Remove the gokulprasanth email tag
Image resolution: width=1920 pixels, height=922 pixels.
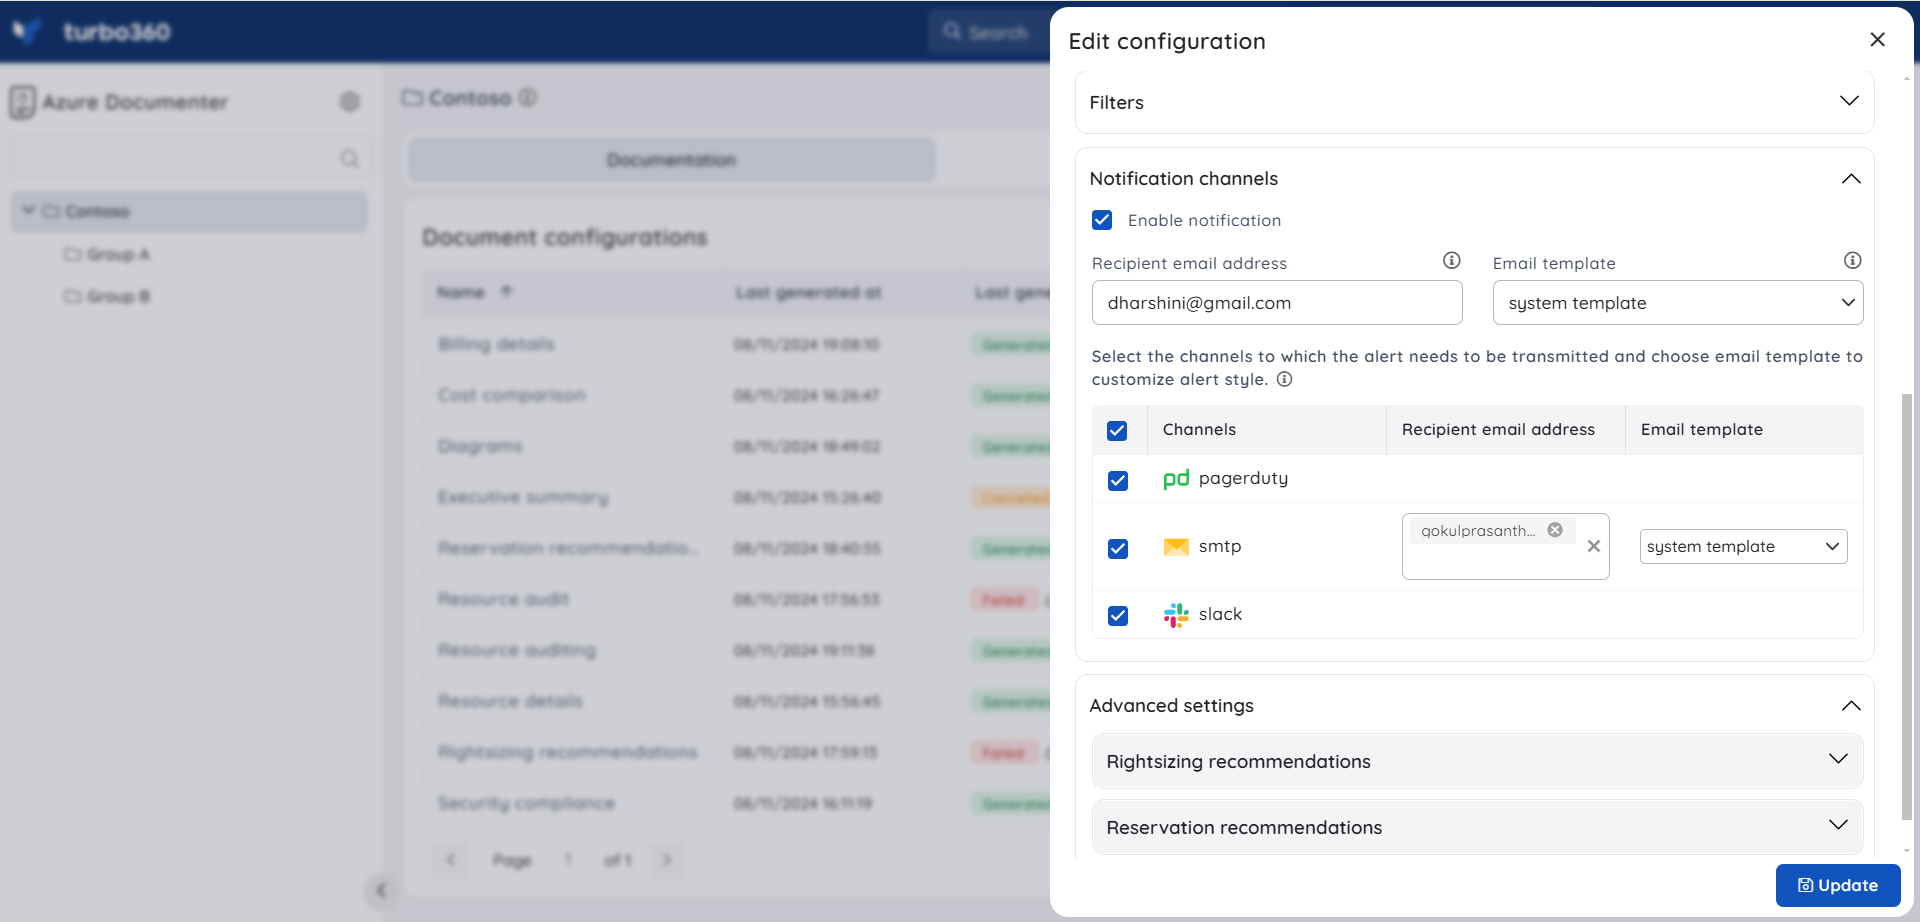pos(1555,530)
